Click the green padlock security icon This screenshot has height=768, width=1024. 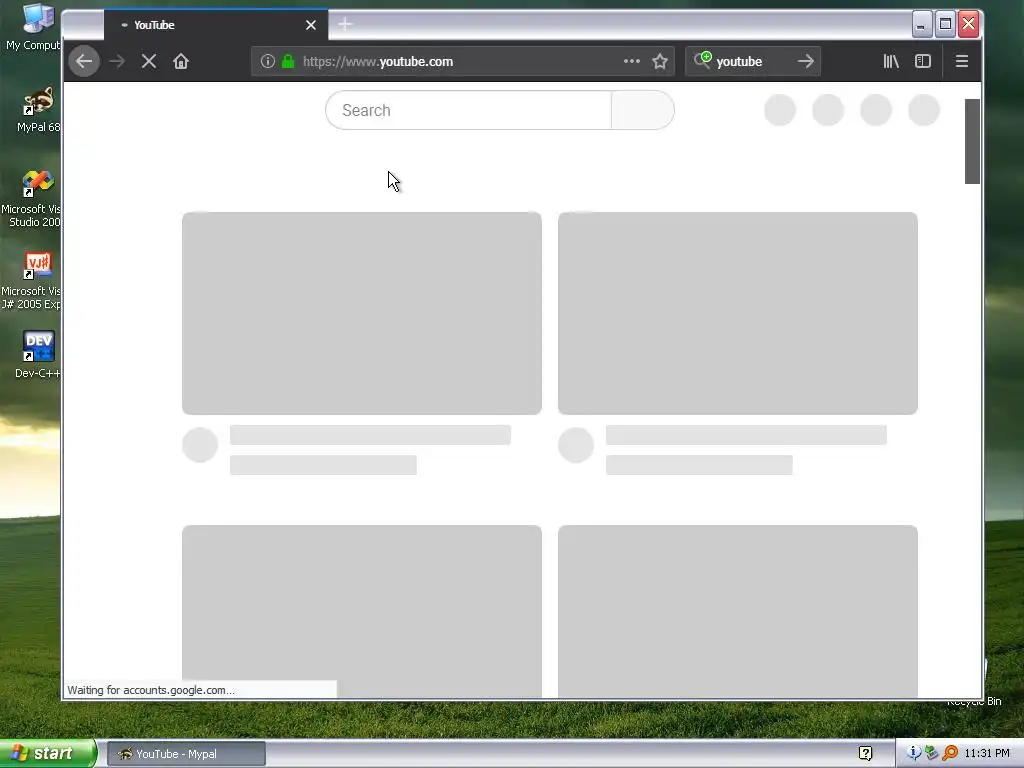click(x=288, y=61)
